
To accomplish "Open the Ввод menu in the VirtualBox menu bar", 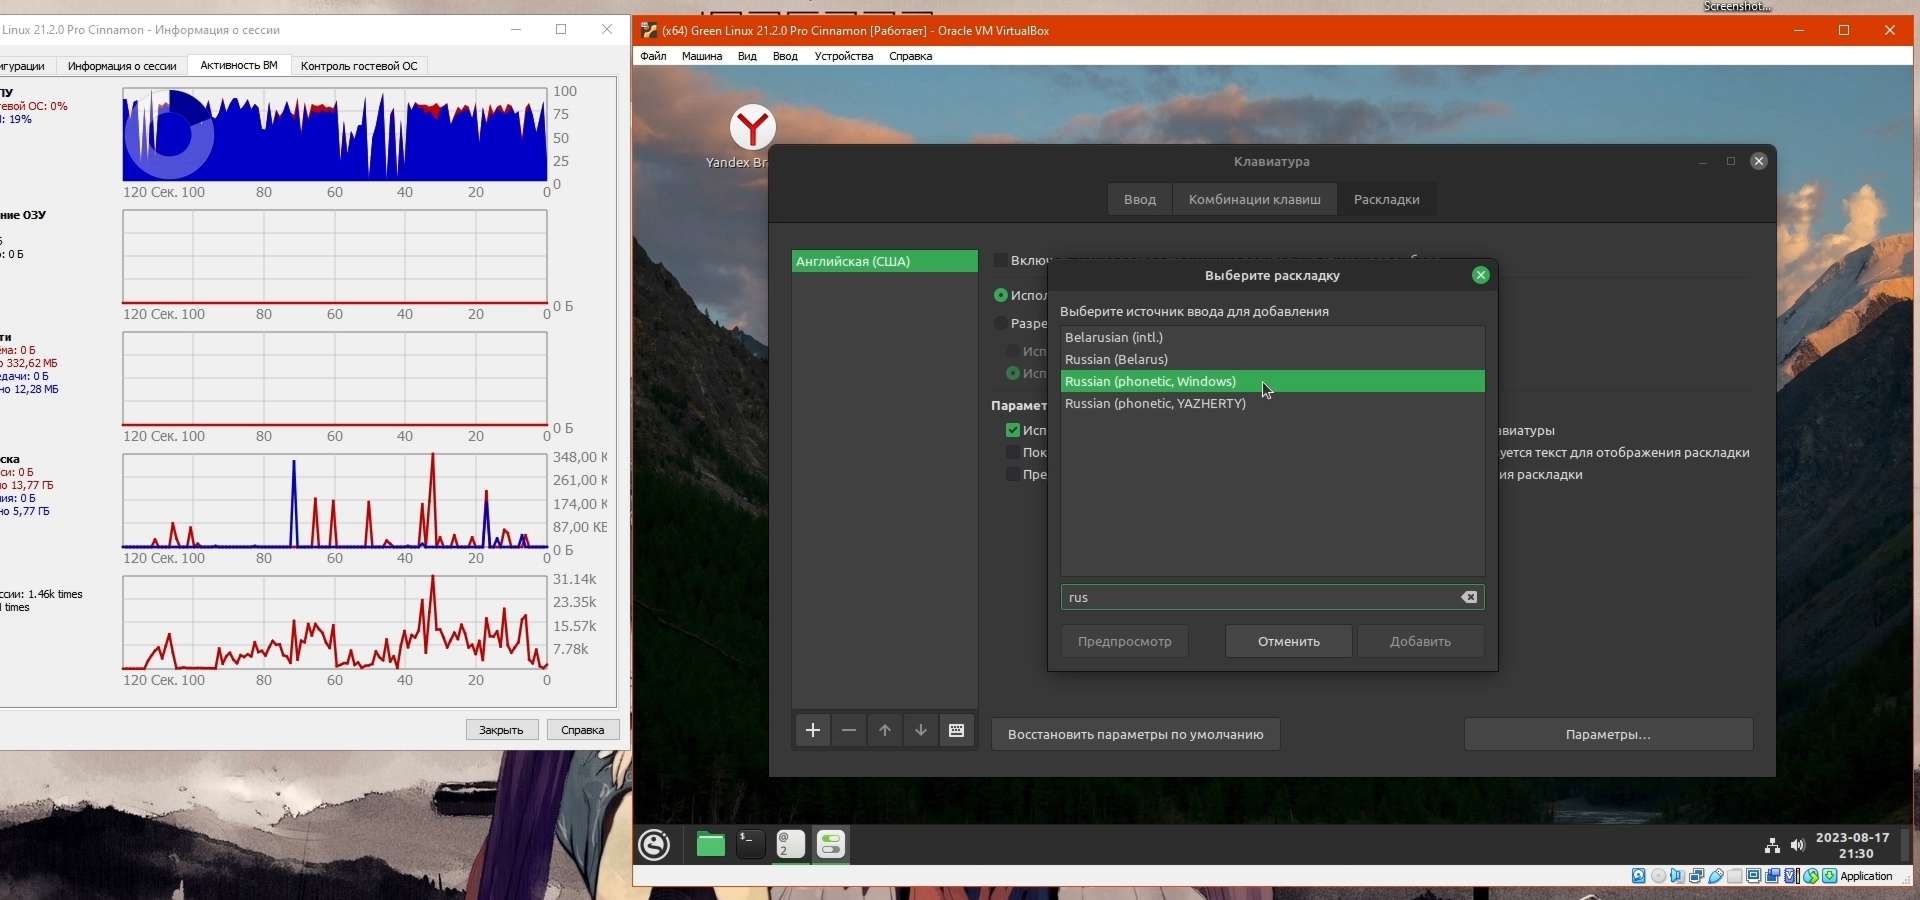I will [x=785, y=56].
